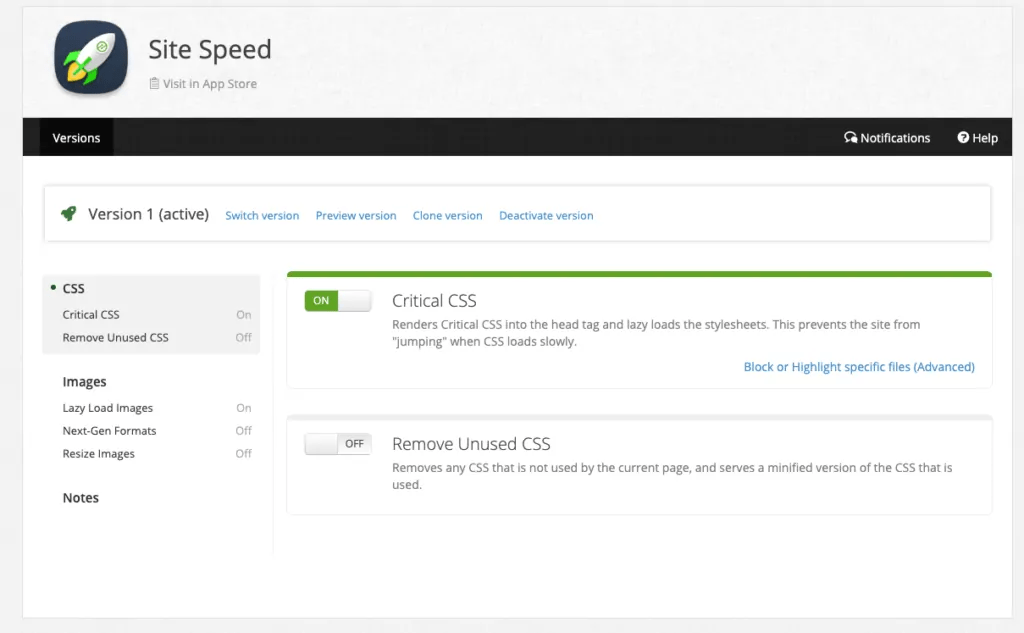Click the On status beside Lazy Load Images

(244, 408)
